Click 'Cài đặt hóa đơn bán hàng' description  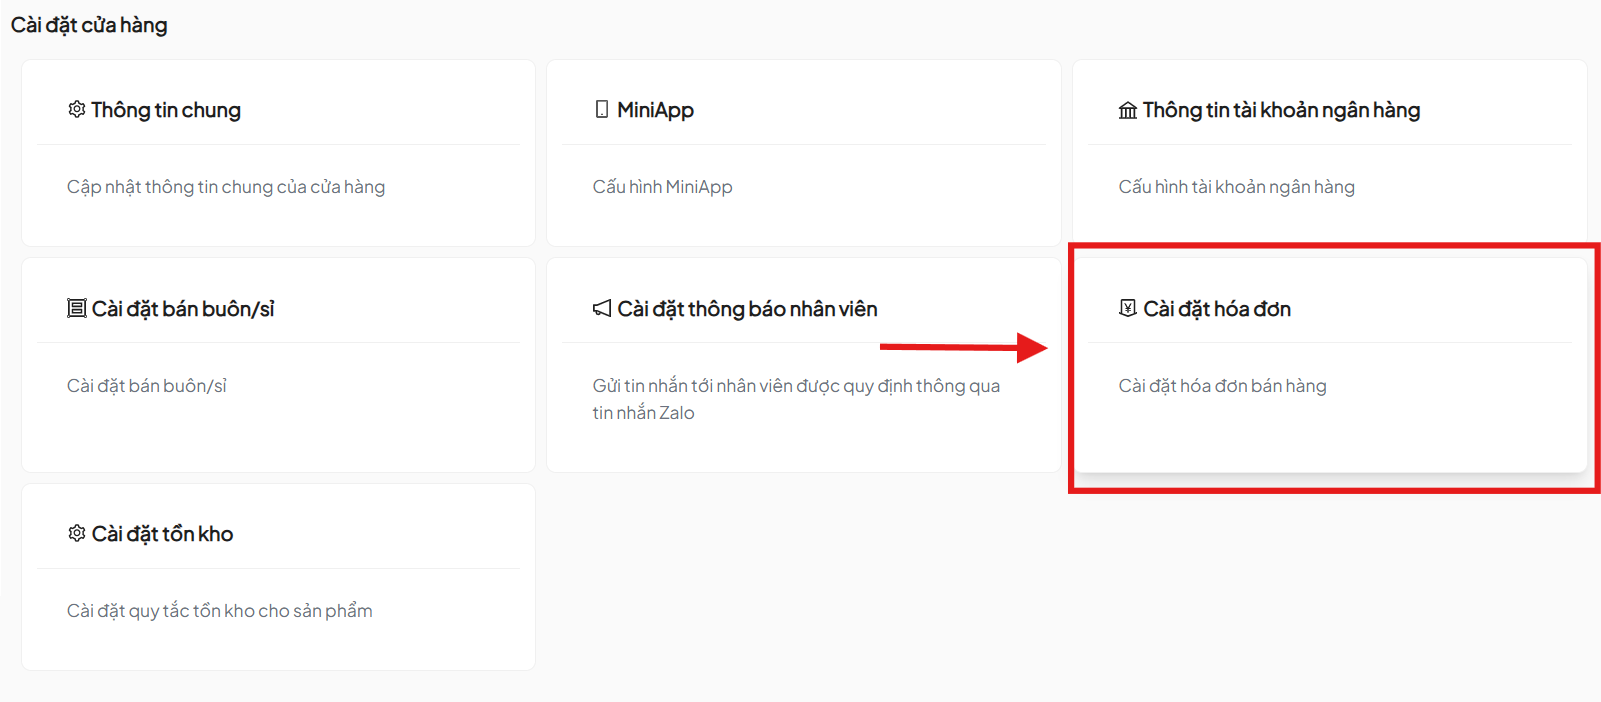1222,386
